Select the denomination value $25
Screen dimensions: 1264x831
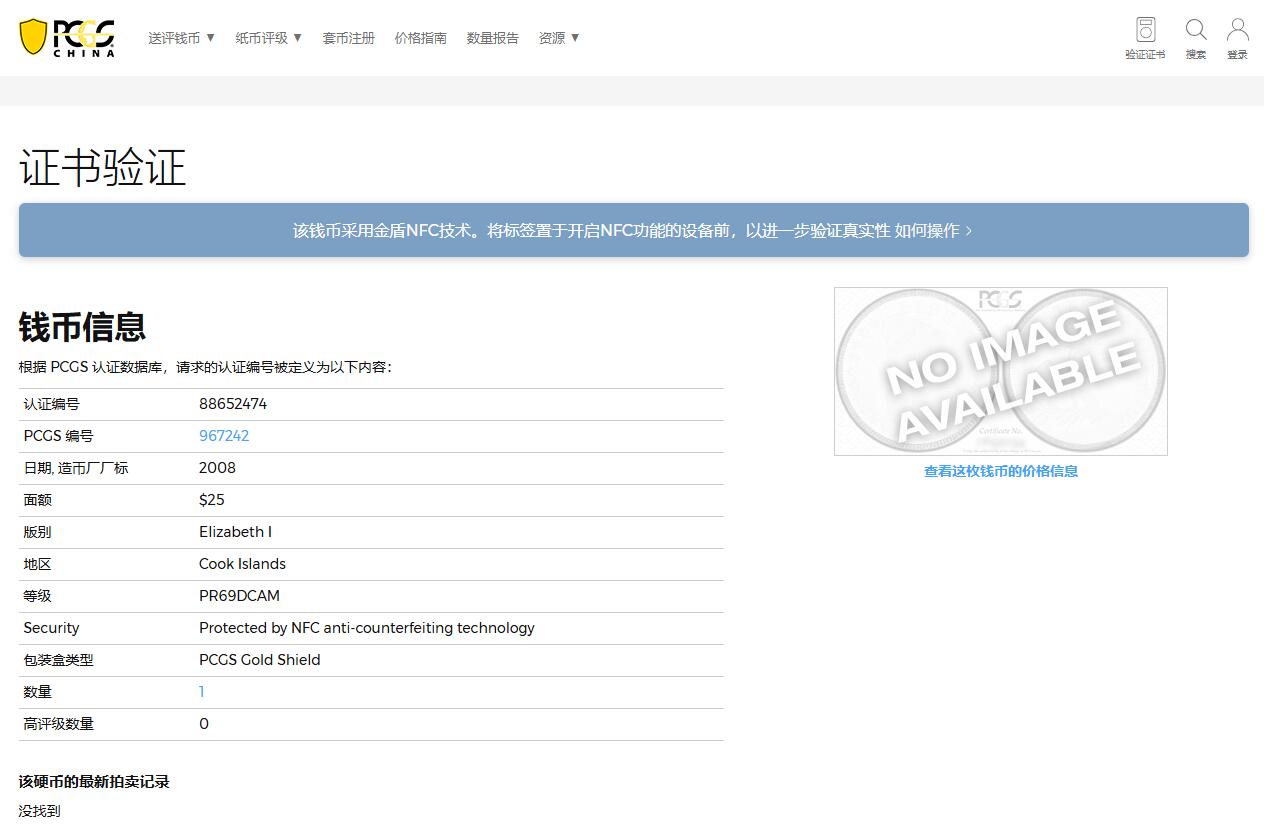coord(212,500)
